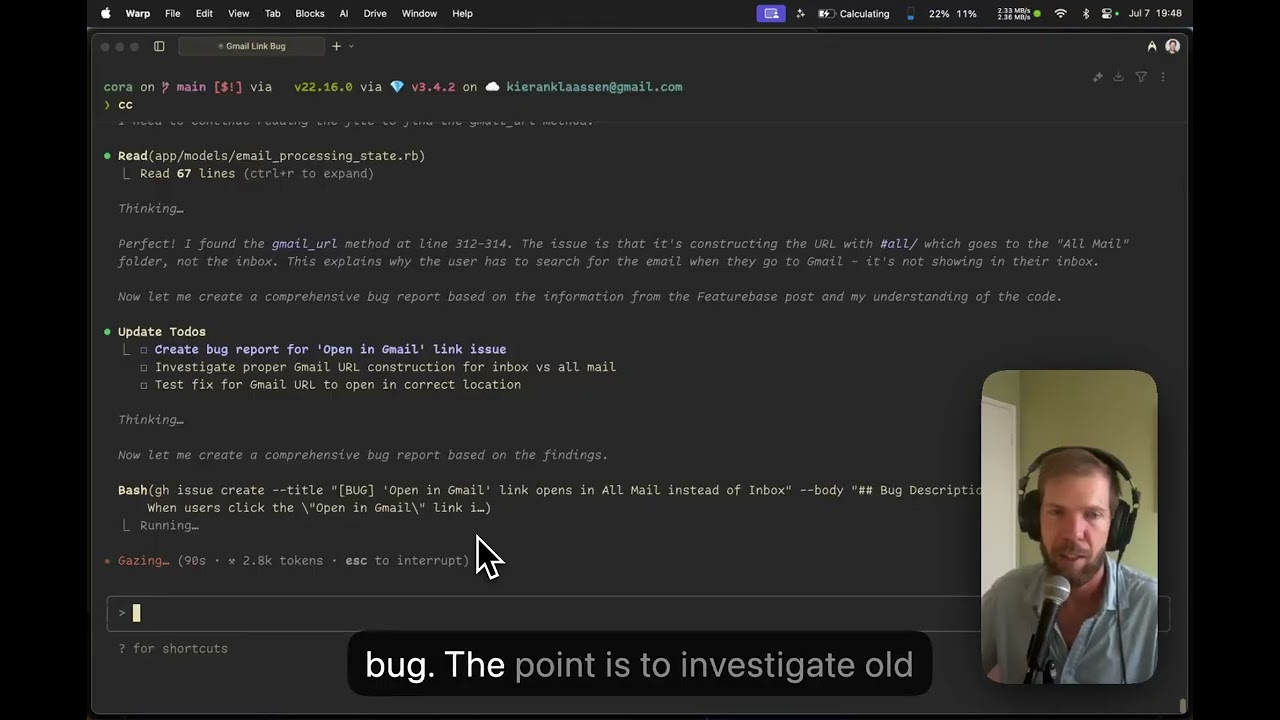The width and height of the screenshot is (1280, 720).
Task: Click the new tab plus button
Action: point(336,46)
